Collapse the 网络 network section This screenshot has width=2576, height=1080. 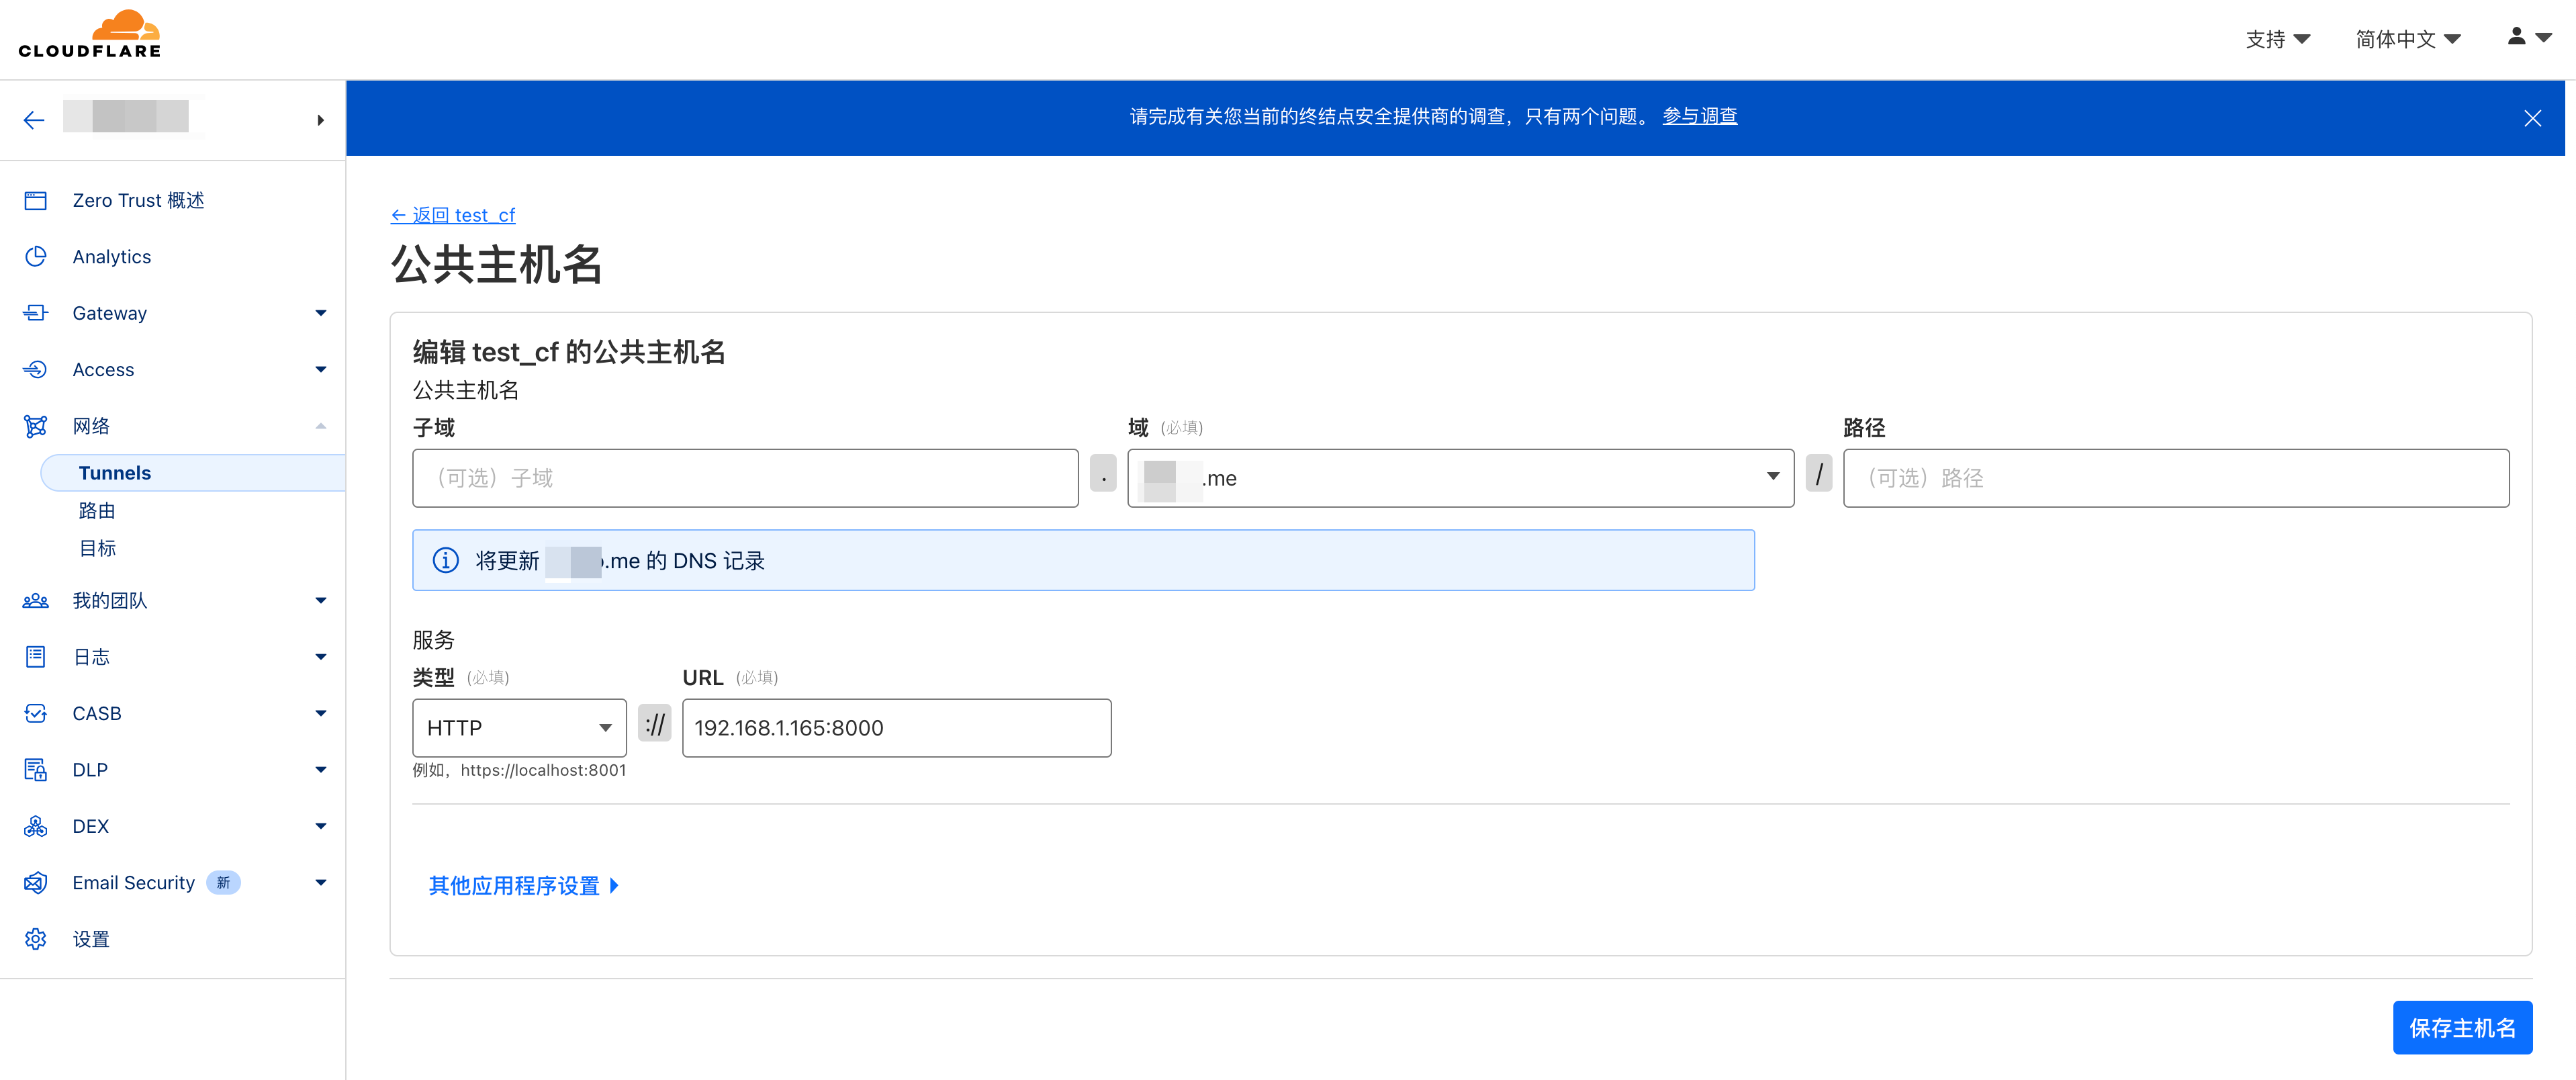click(320, 427)
